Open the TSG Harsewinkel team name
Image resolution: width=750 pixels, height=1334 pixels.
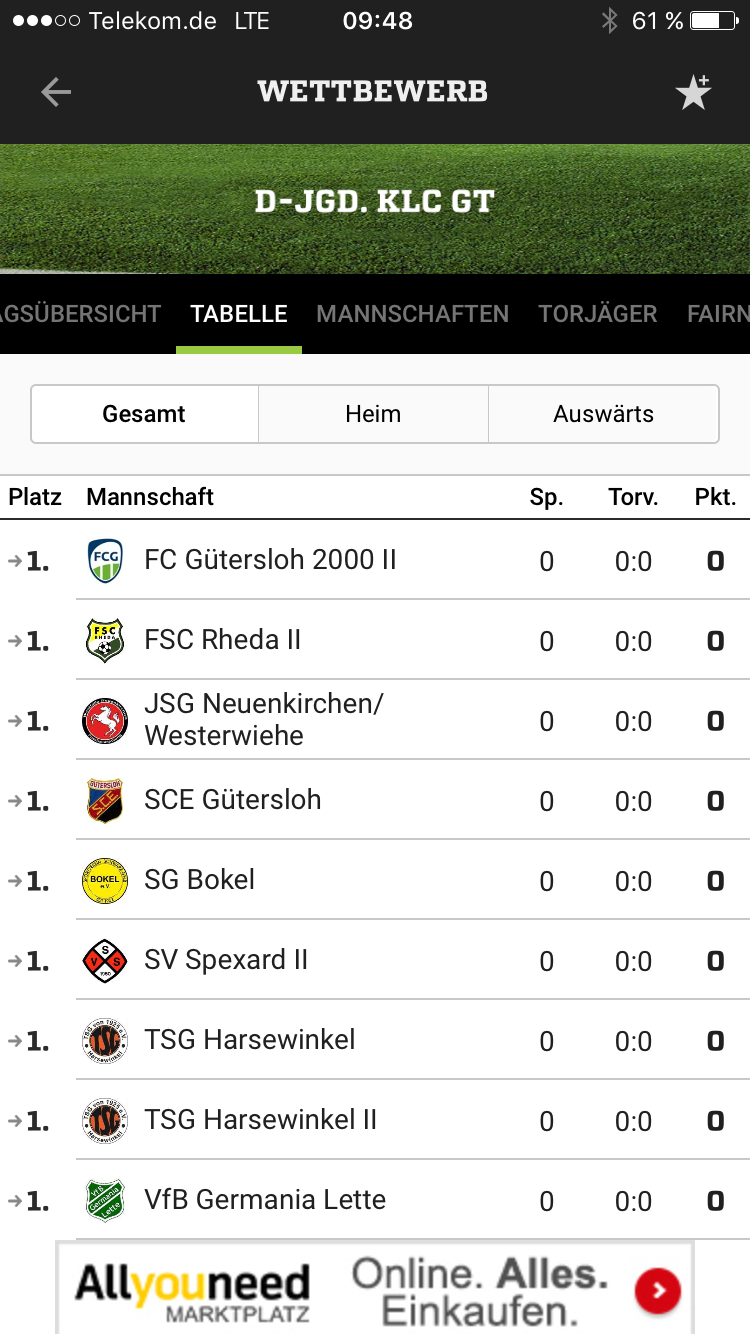click(250, 1040)
